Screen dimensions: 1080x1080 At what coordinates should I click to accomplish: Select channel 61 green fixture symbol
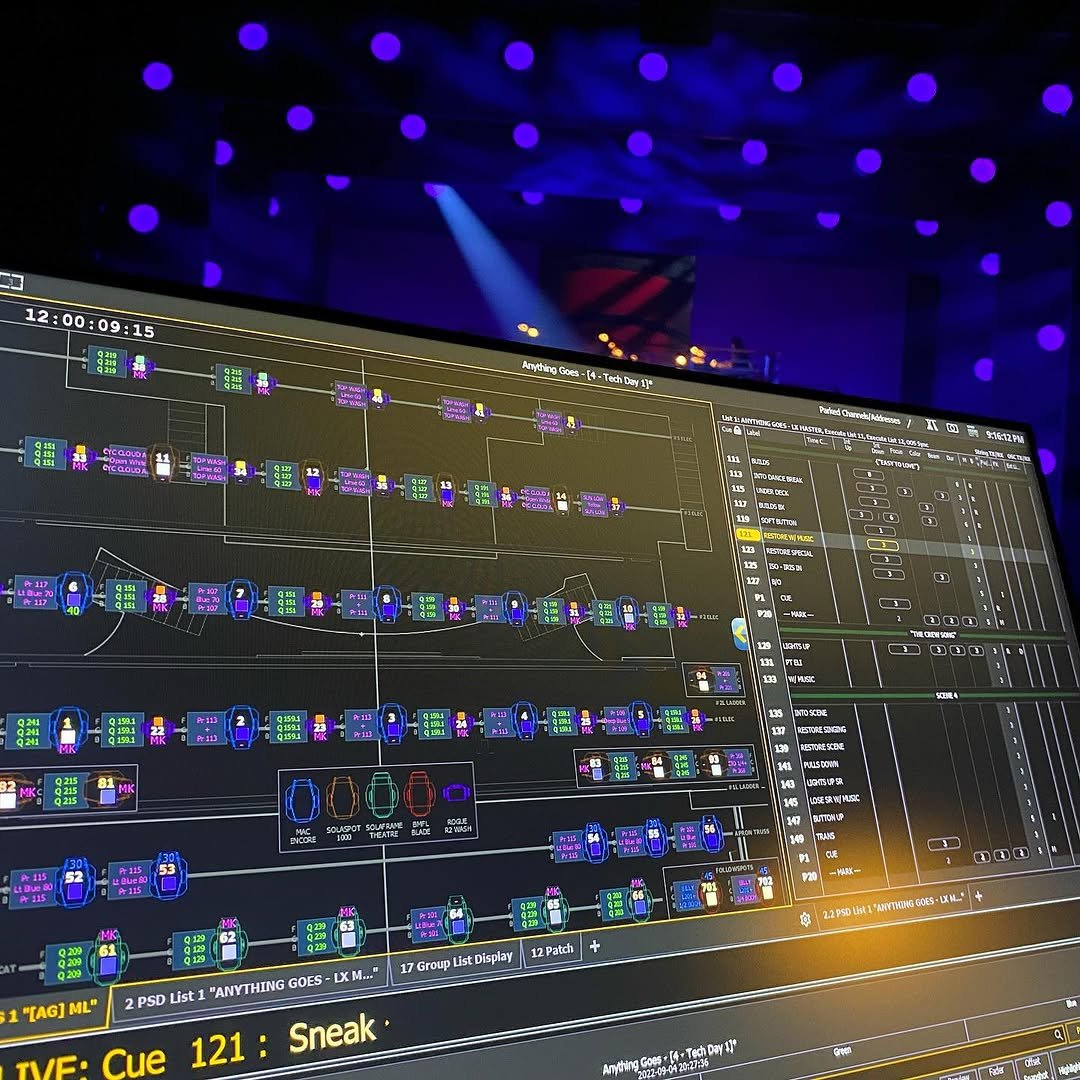108,958
